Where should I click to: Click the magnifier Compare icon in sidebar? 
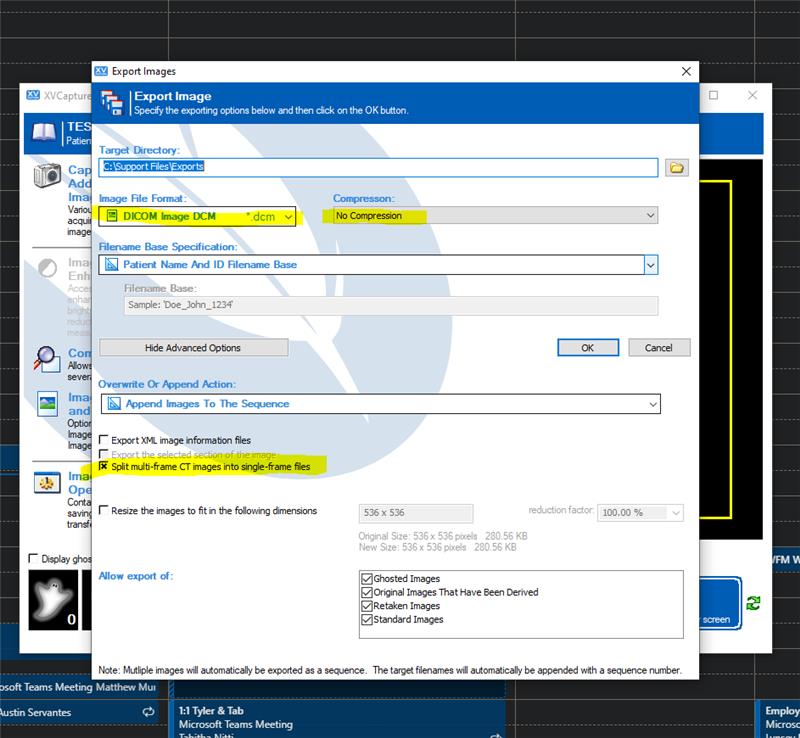47,359
